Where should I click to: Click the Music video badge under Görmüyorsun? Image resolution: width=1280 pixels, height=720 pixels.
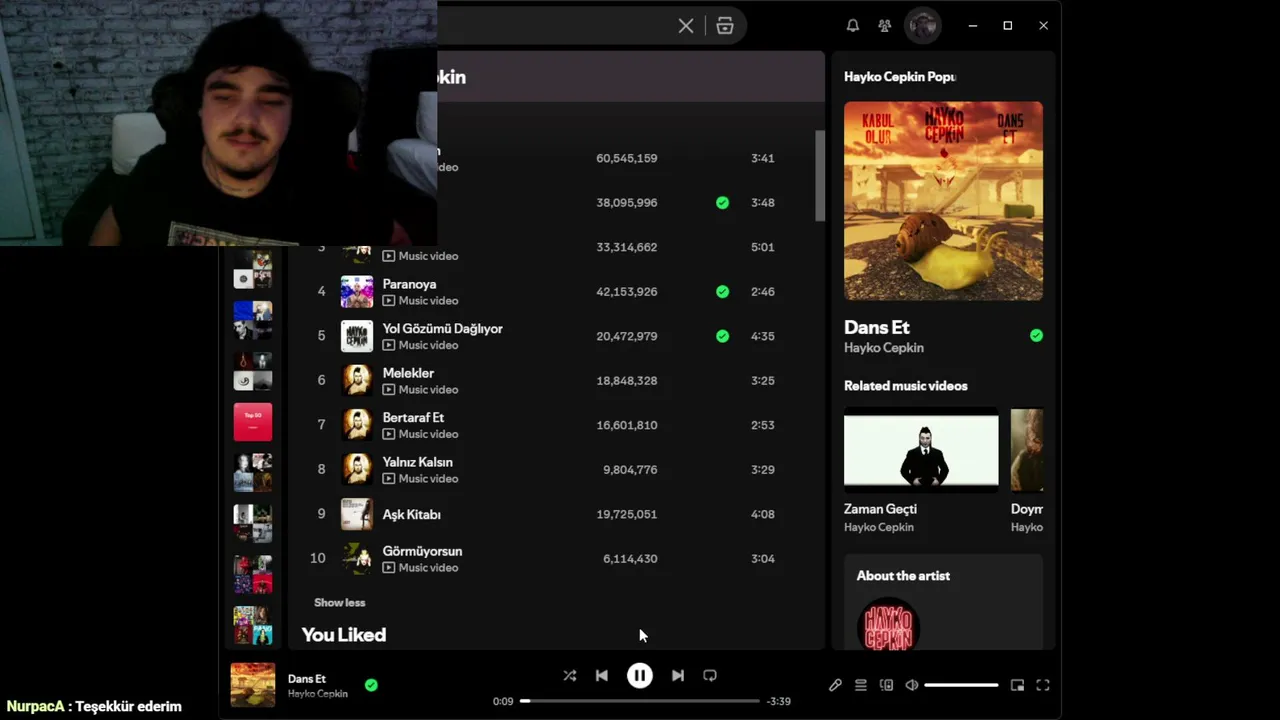click(420, 568)
